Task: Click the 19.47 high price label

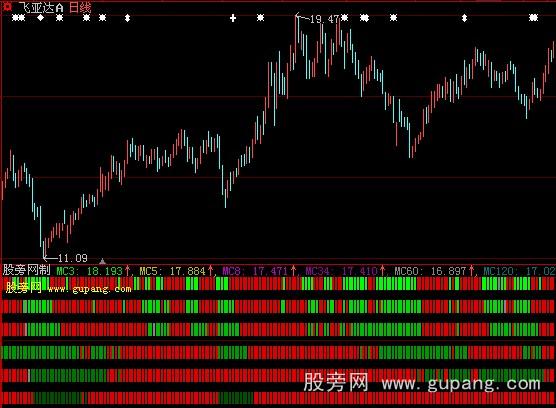Action: point(324,19)
